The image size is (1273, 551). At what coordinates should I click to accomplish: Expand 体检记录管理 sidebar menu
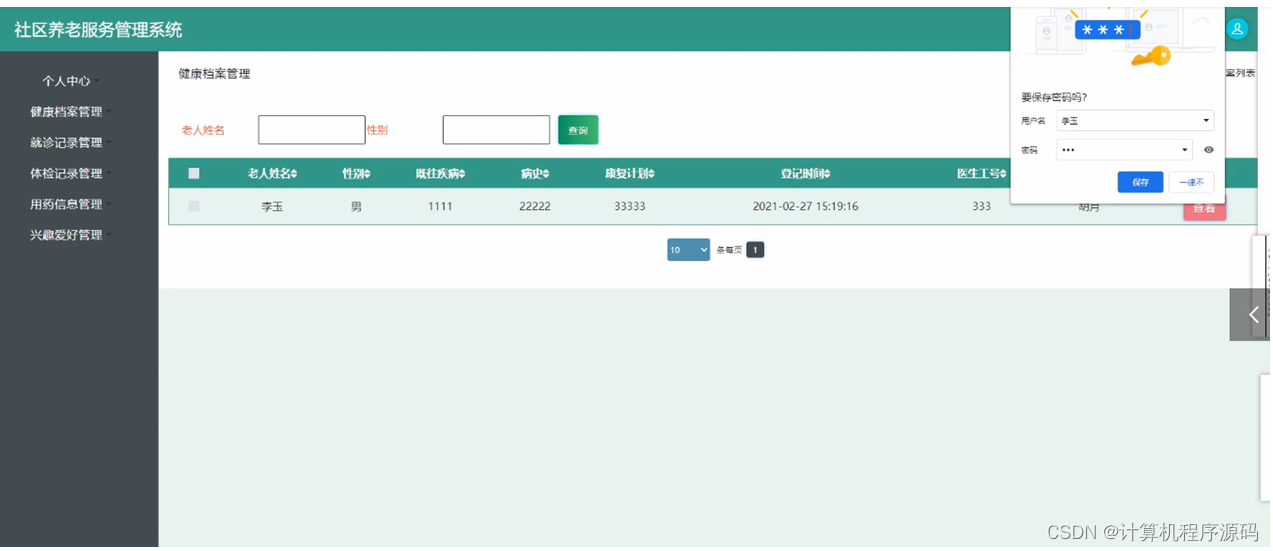(x=71, y=174)
